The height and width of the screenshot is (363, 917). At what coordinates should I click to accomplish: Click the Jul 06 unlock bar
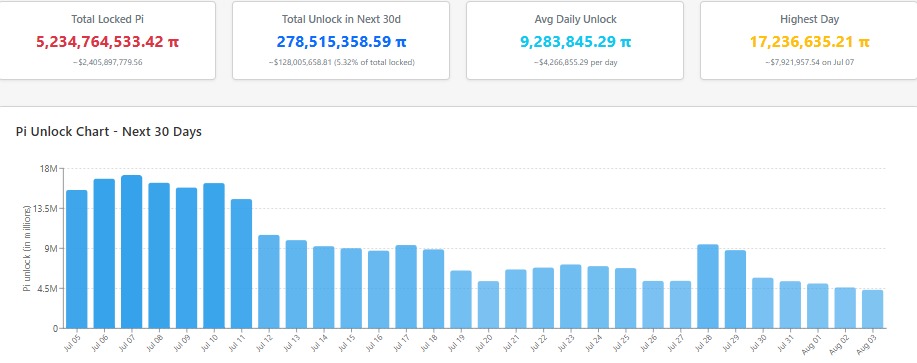pyautogui.click(x=104, y=254)
